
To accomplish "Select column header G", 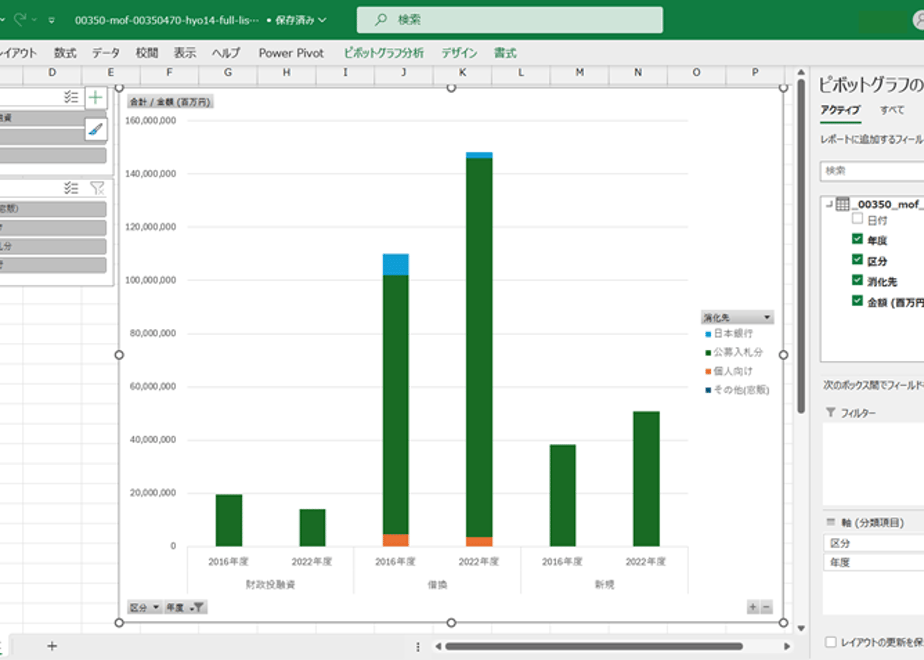I will coord(228,72).
